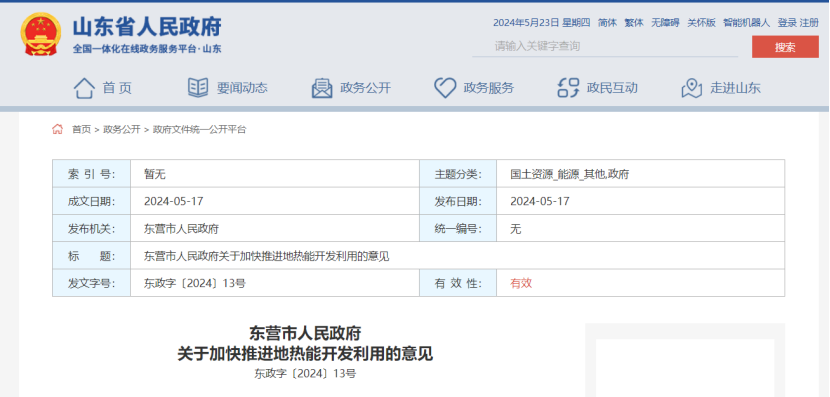Click the 发文字号 label cell
Image resolution: width=830 pixels, height=397 pixels.
tap(91, 283)
